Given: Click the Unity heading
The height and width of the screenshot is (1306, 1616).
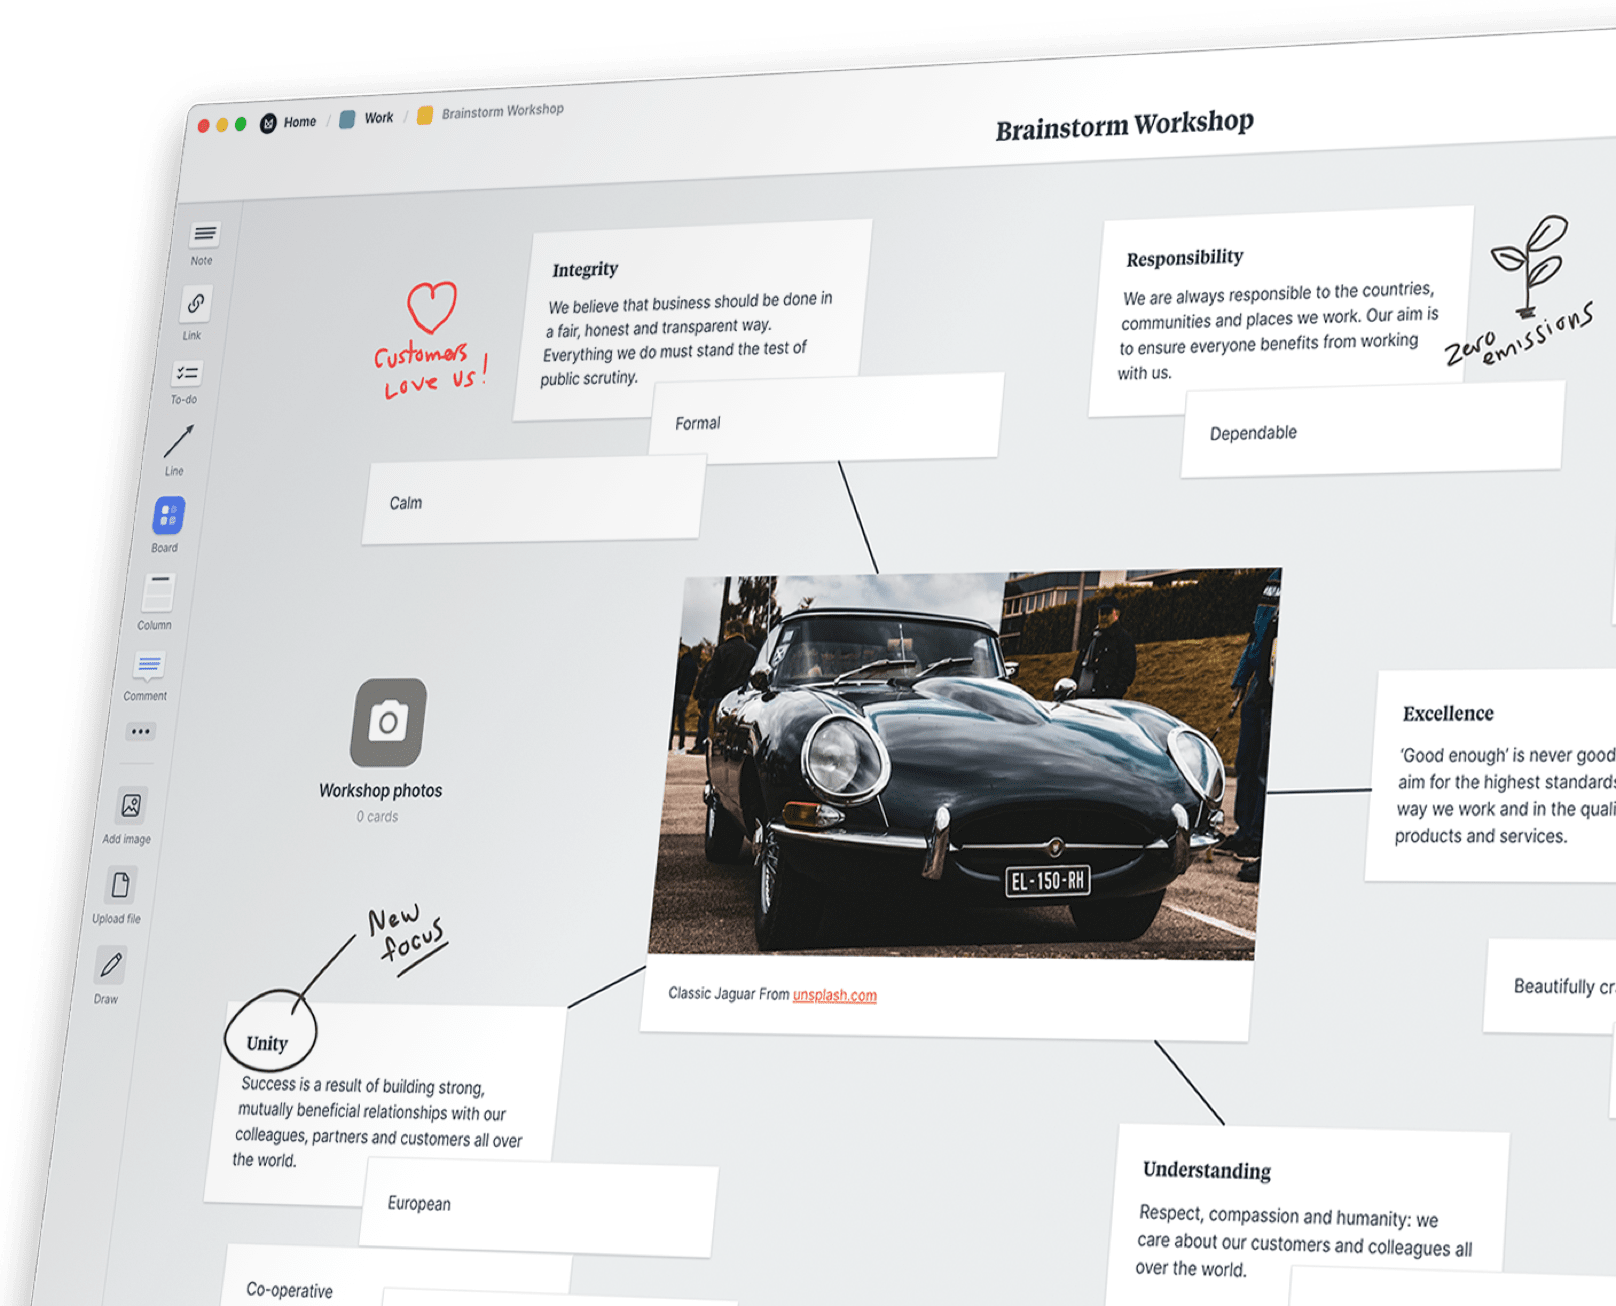Looking at the screenshot, I should pyautogui.click(x=267, y=1044).
